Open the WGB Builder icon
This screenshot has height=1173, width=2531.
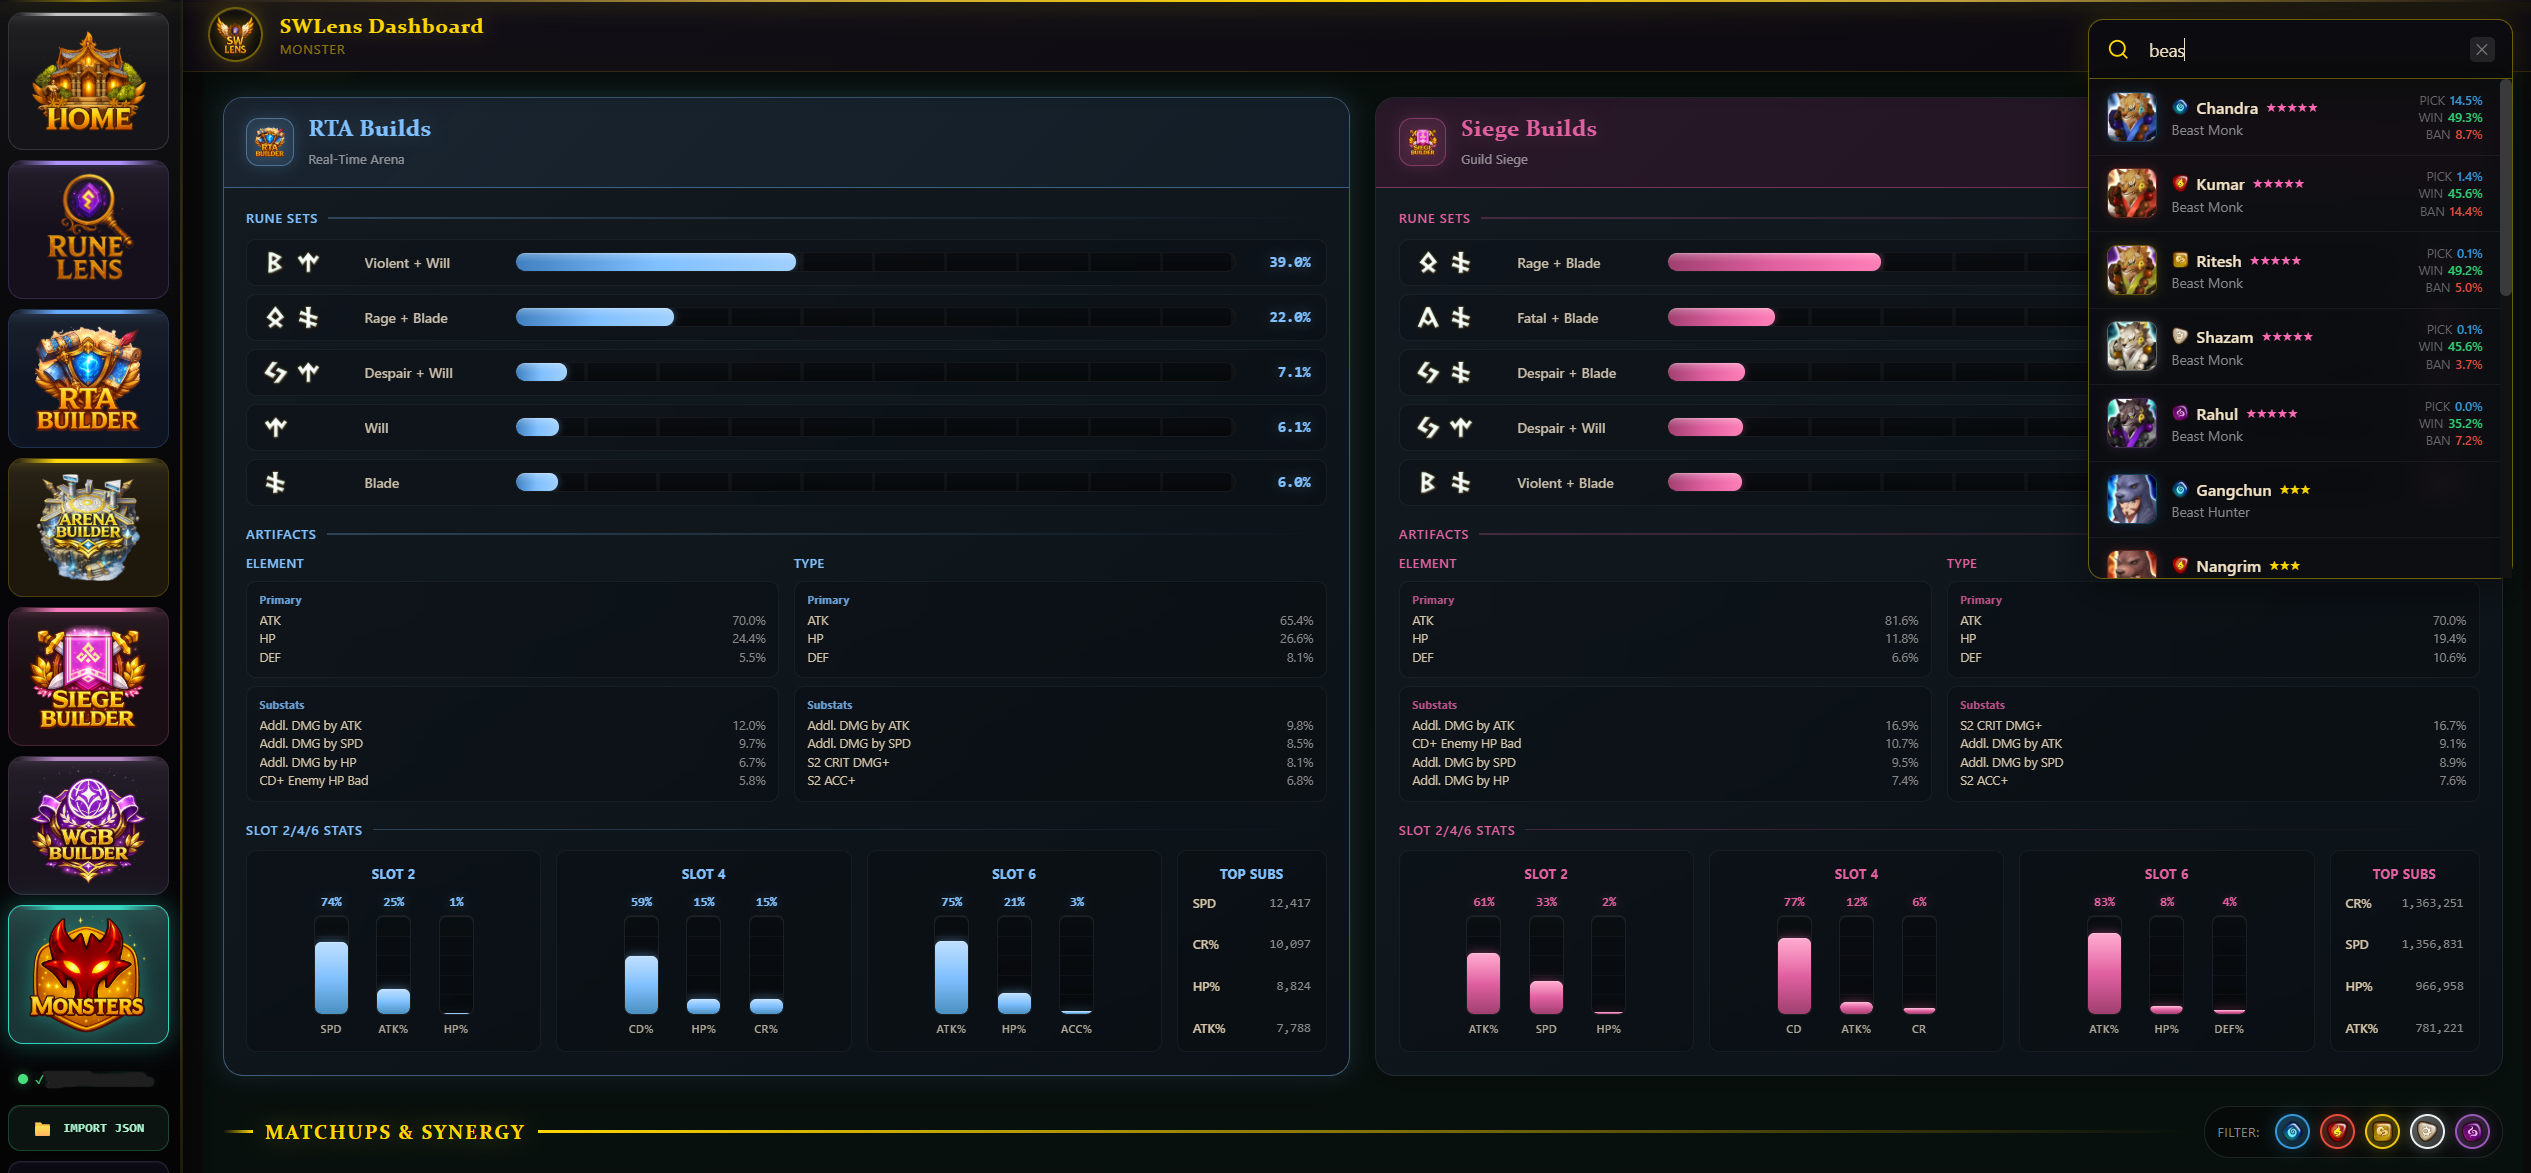click(88, 826)
